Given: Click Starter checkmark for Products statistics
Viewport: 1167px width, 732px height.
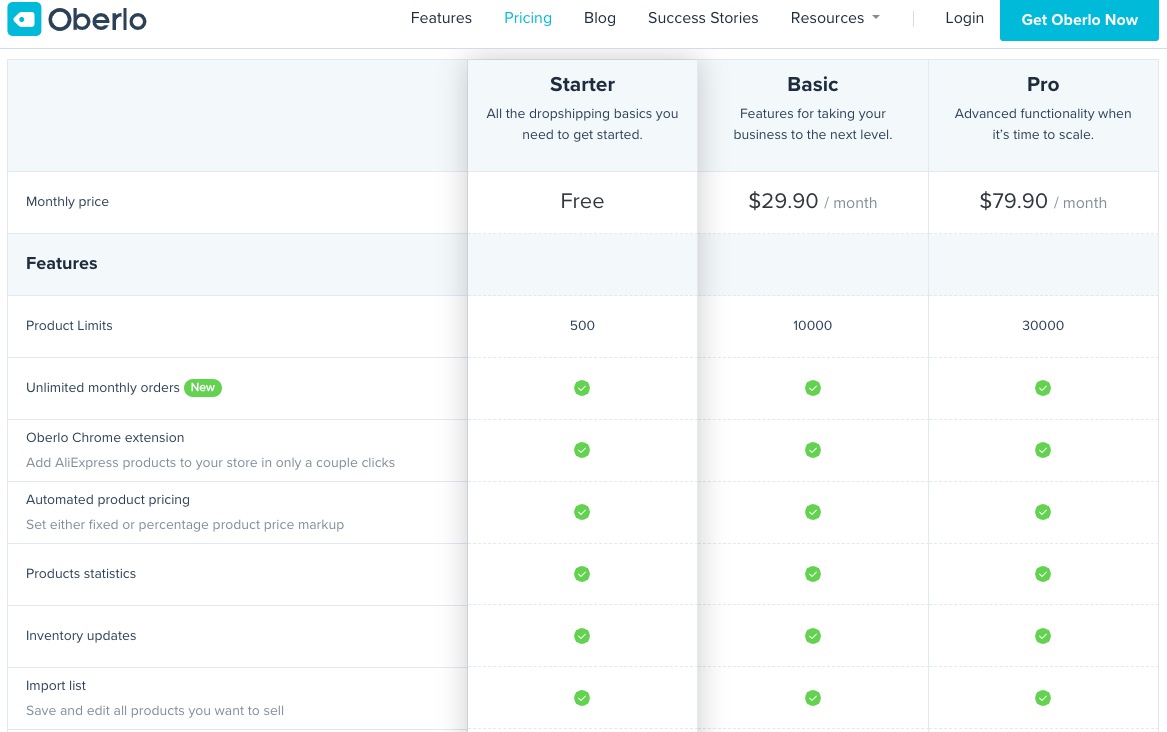Looking at the screenshot, I should (x=582, y=574).
